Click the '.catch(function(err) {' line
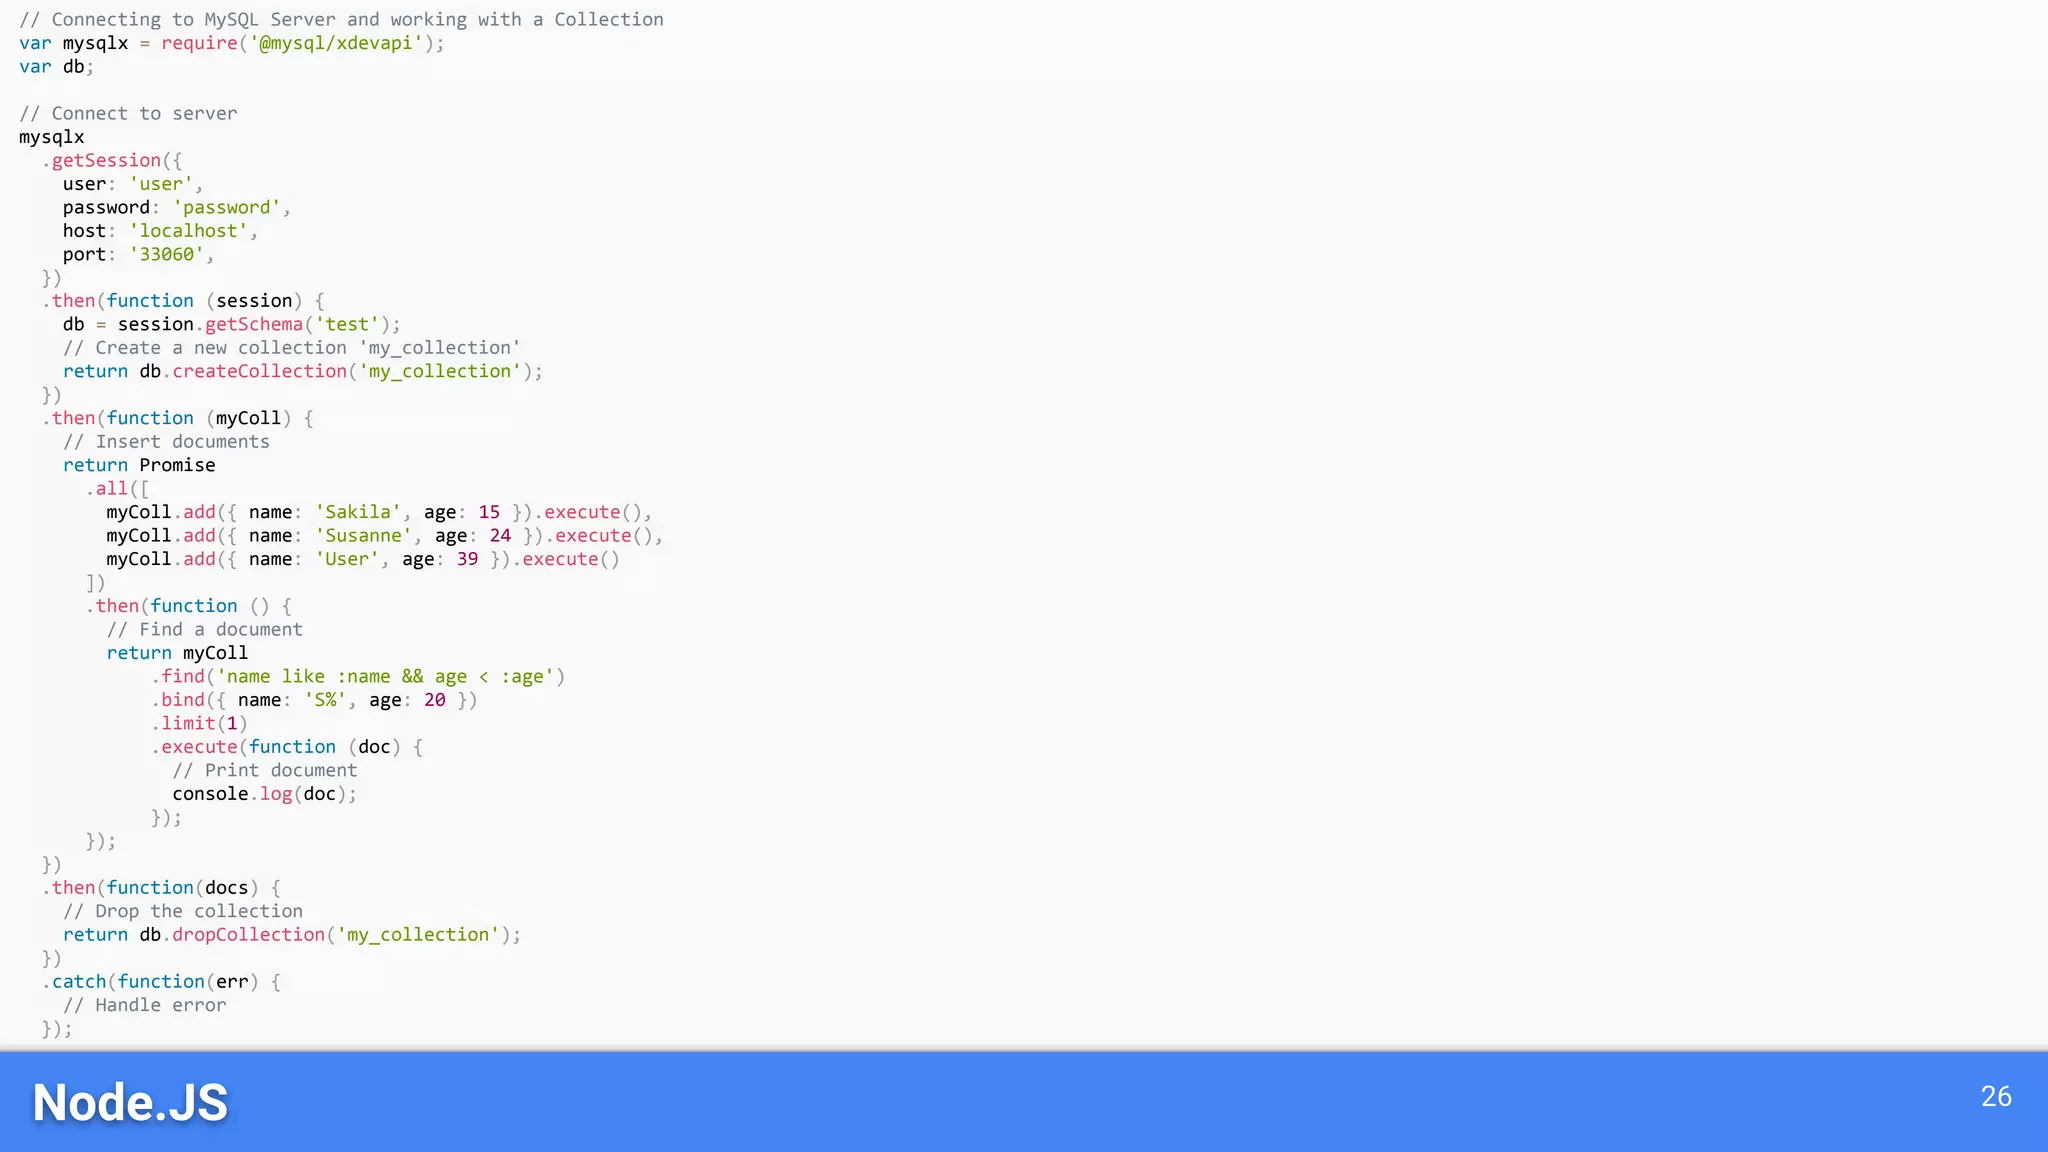 click(161, 982)
